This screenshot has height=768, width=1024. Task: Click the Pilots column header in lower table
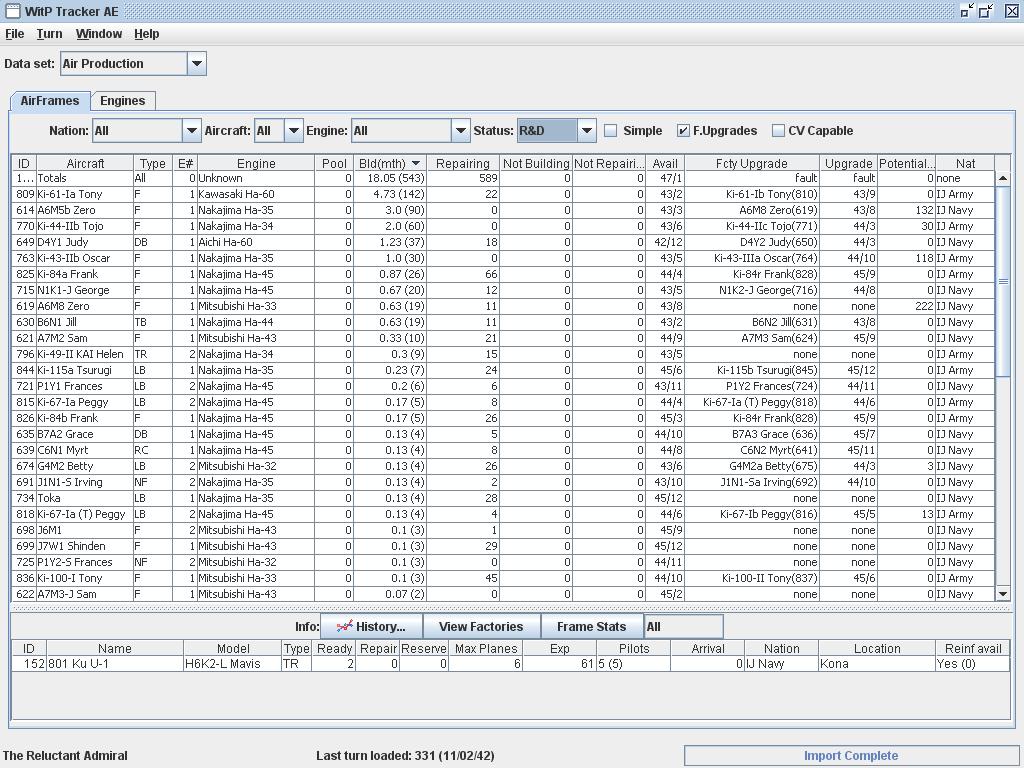[x=633, y=648]
